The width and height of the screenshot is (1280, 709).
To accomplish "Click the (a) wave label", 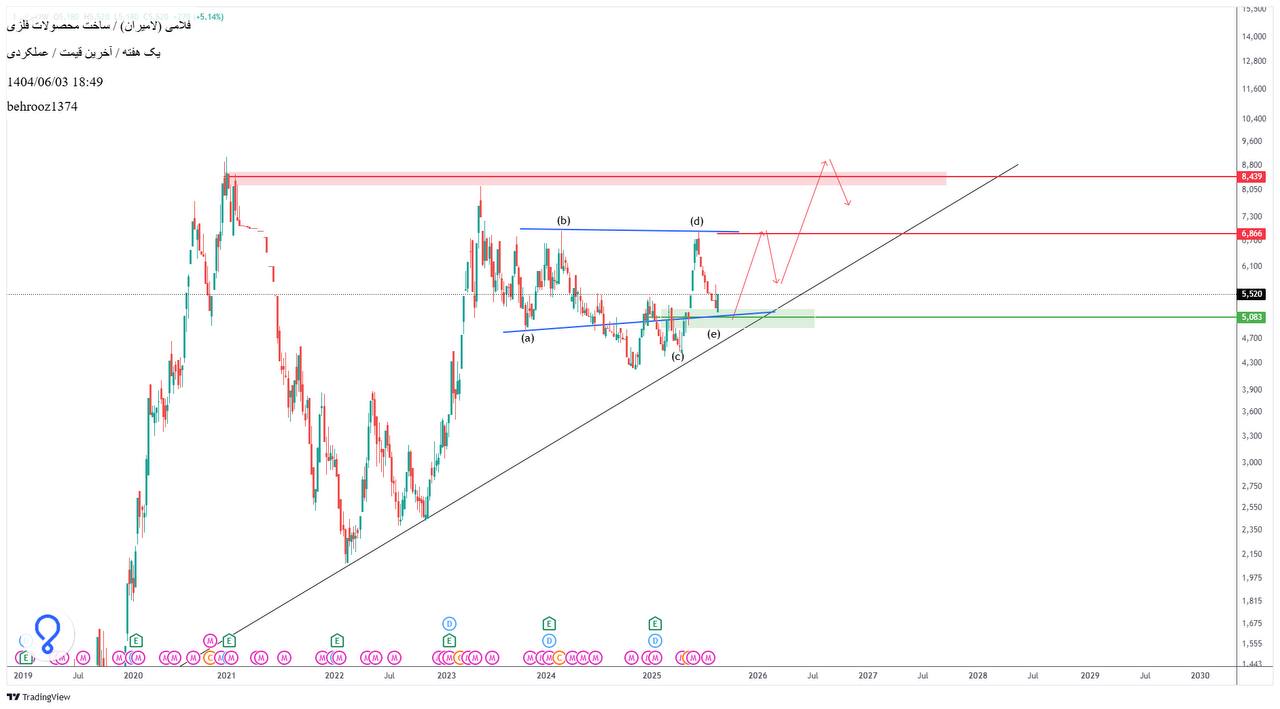I will click(x=527, y=338).
